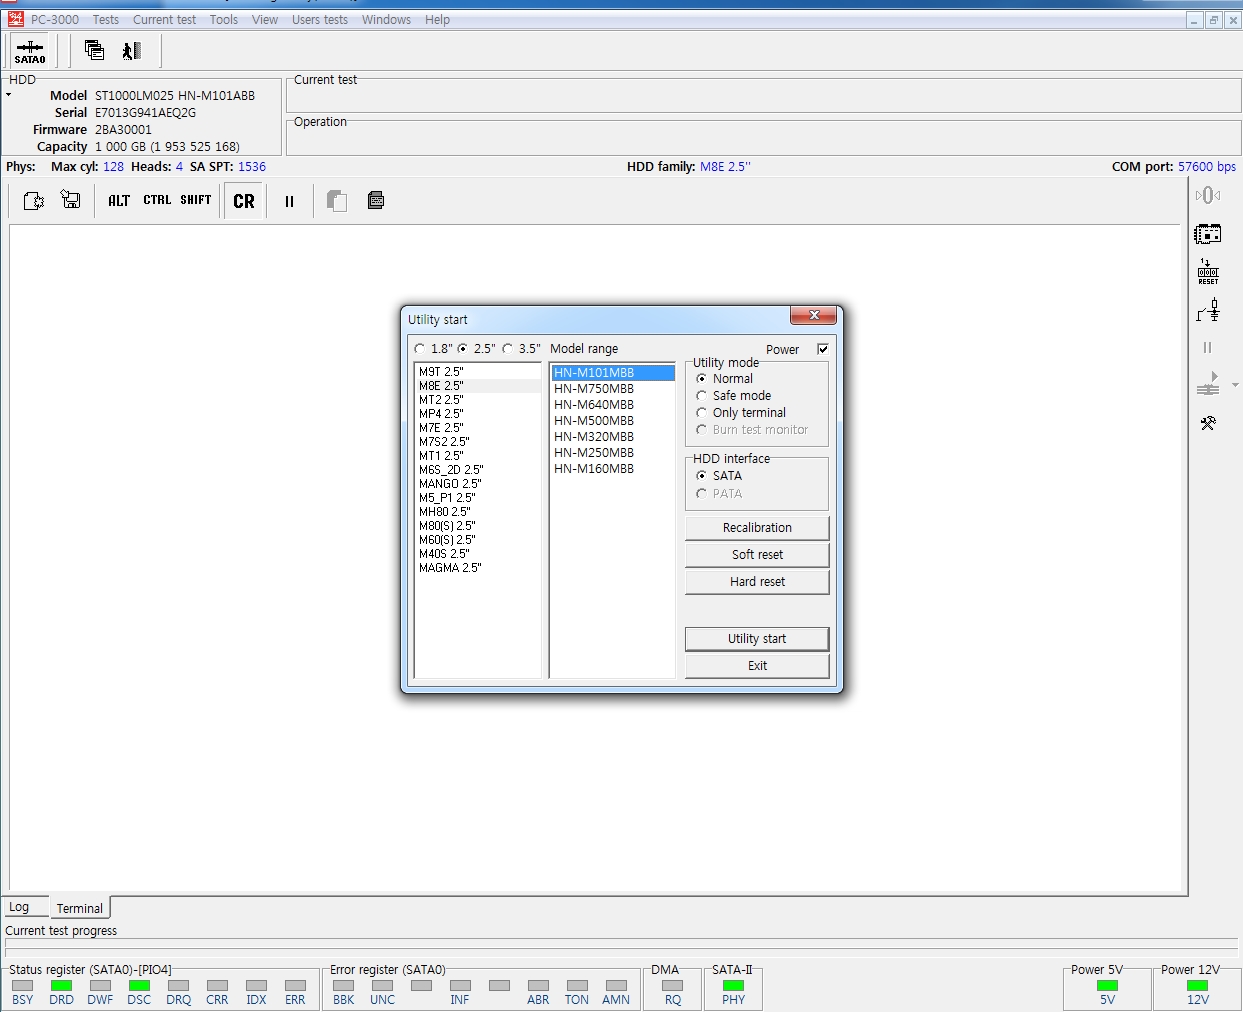
Task: Select HN-M500MBB in Model range list
Action: 594,421
